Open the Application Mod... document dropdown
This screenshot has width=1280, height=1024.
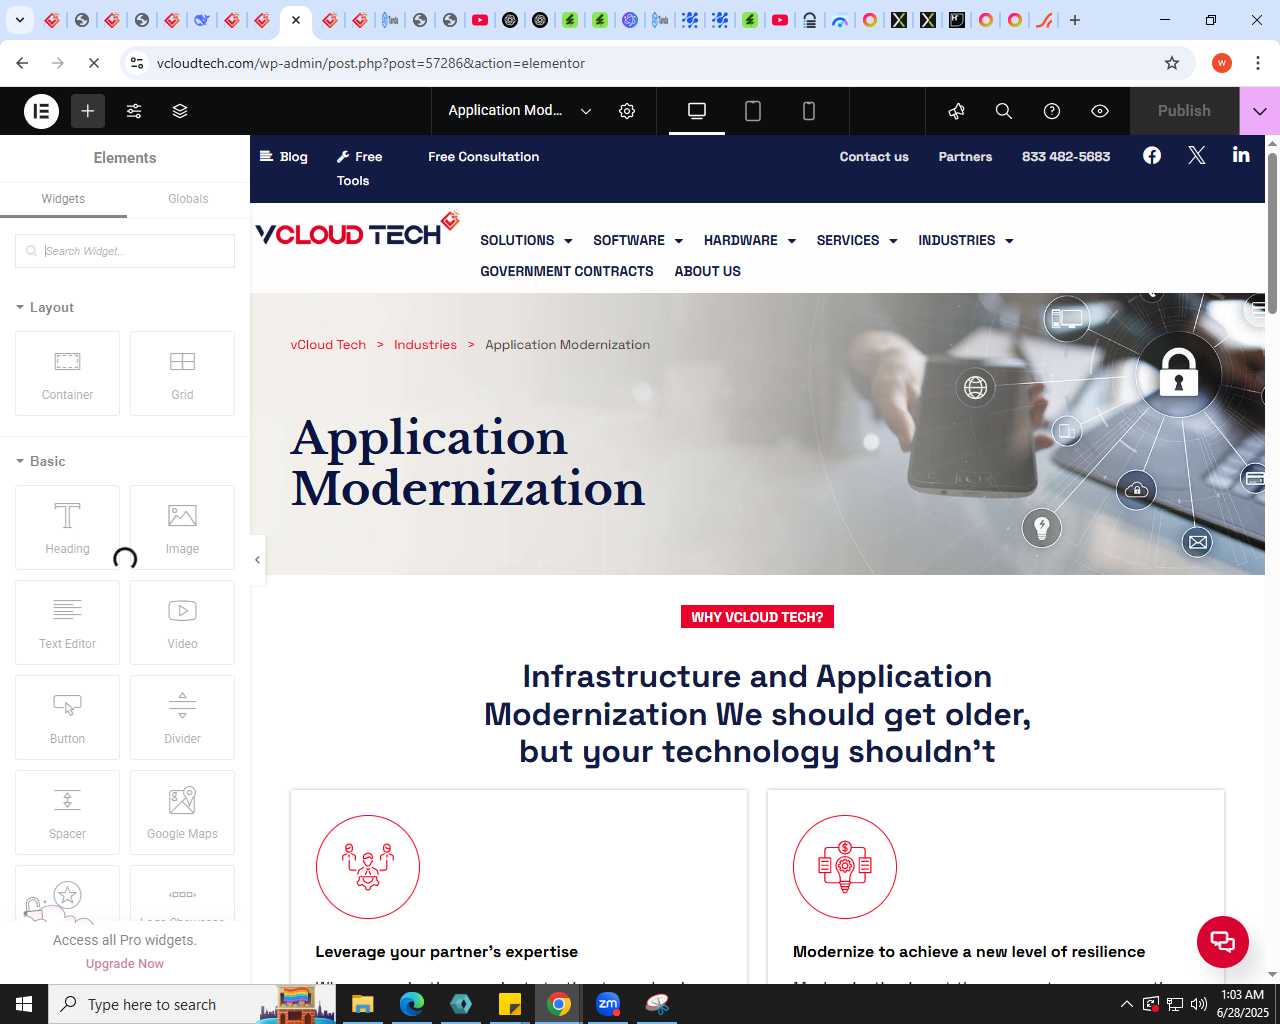click(x=520, y=111)
